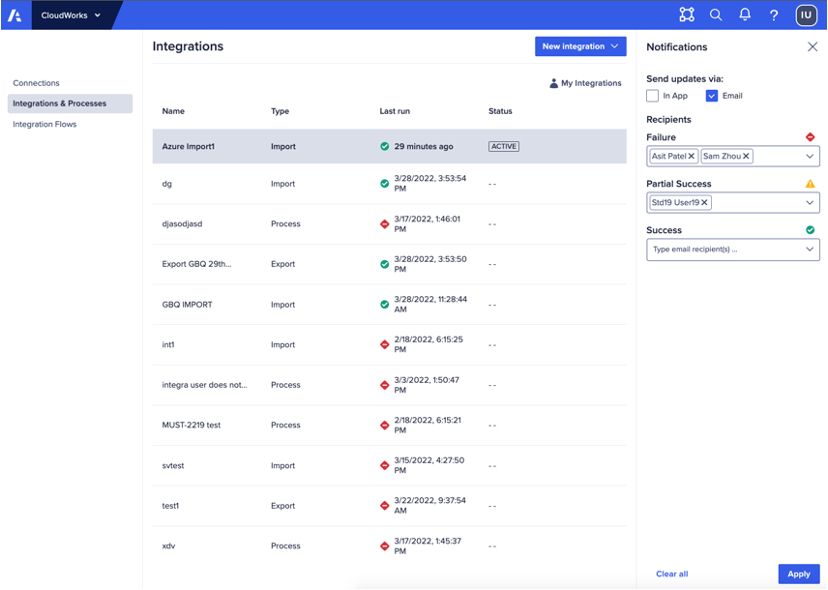
Task: Click the search magnifier icon
Action: [x=714, y=15]
